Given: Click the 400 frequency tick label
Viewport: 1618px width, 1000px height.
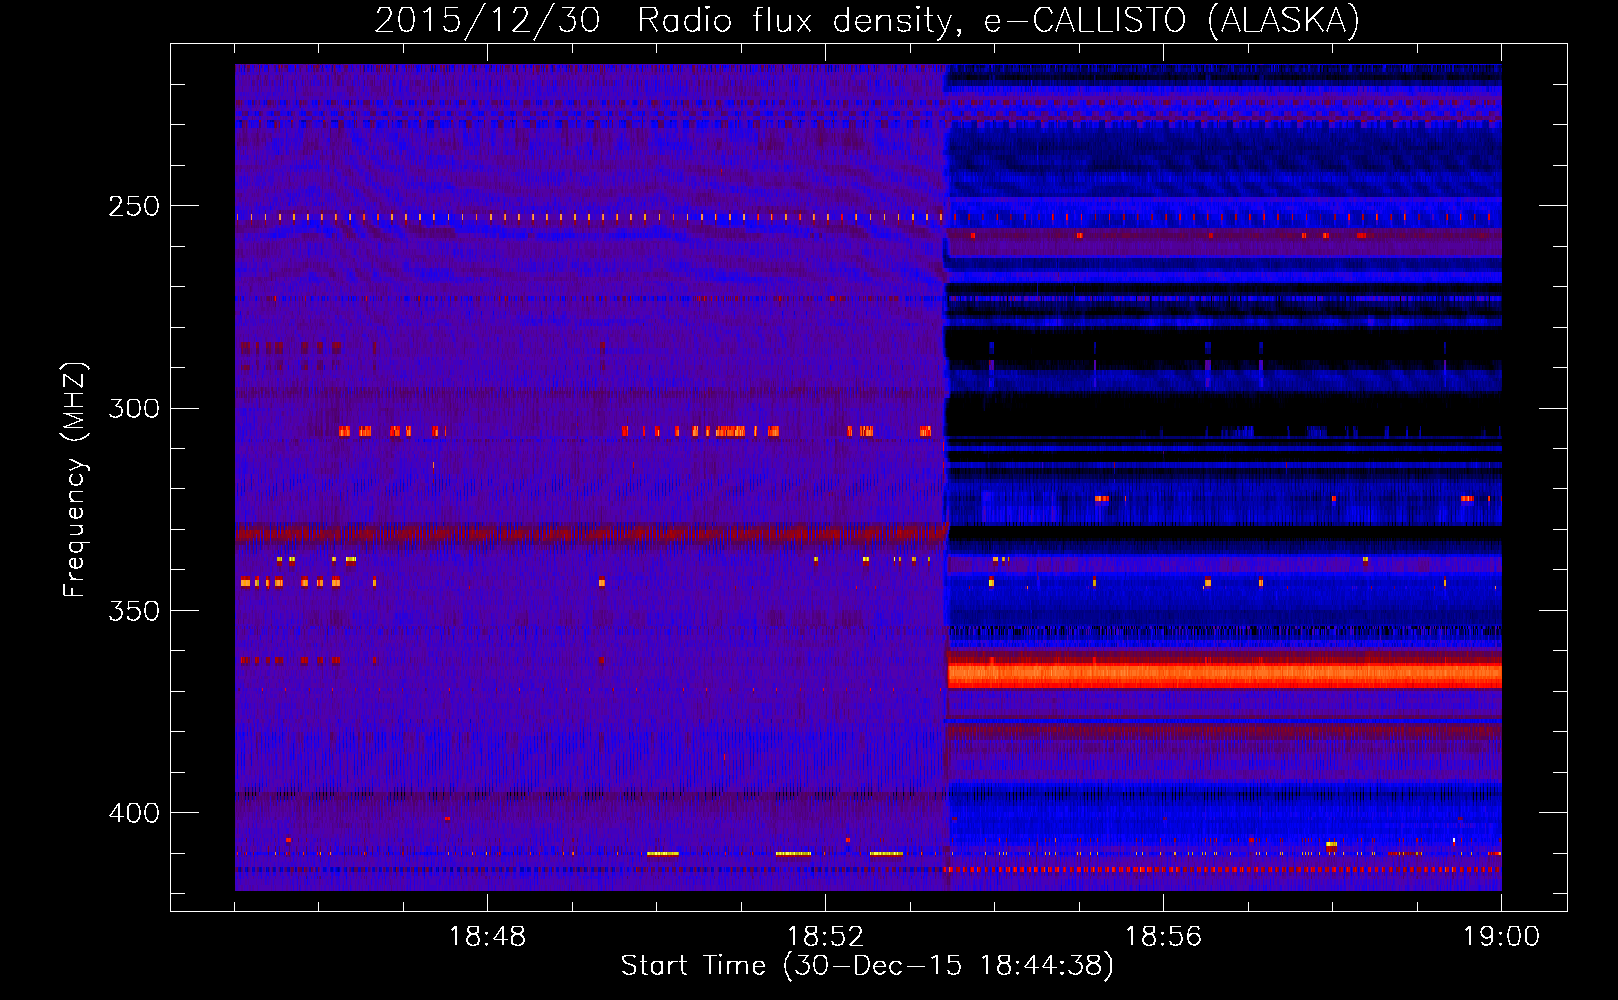Looking at the screenshot, I should 134,813.
